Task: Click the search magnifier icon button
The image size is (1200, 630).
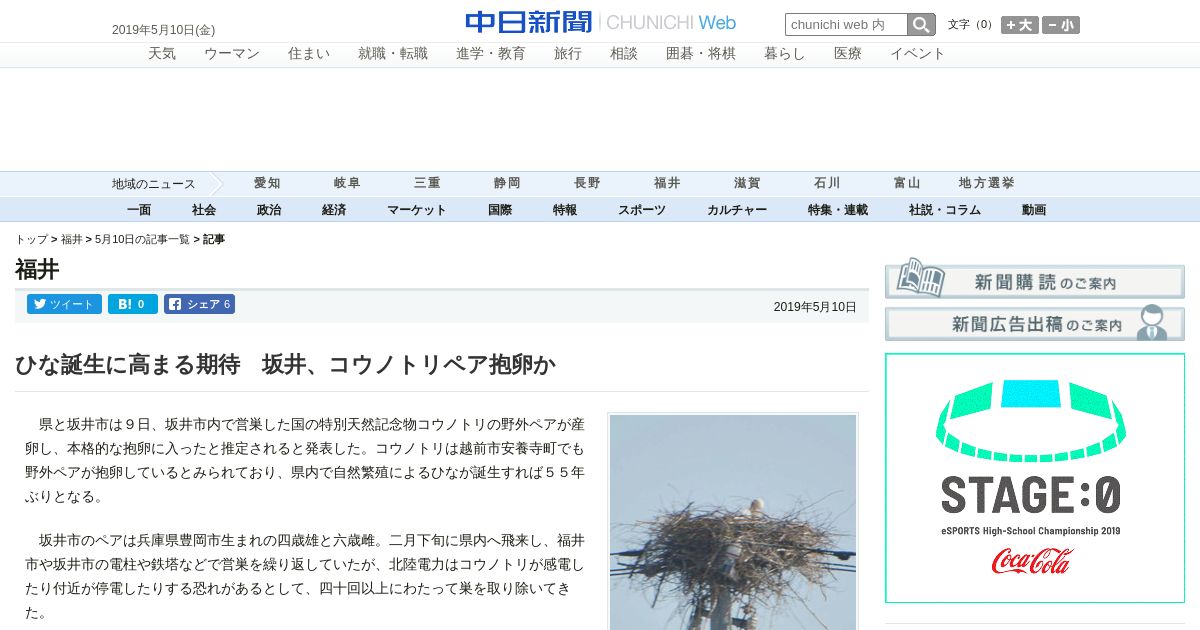Action: click(921, 25)
